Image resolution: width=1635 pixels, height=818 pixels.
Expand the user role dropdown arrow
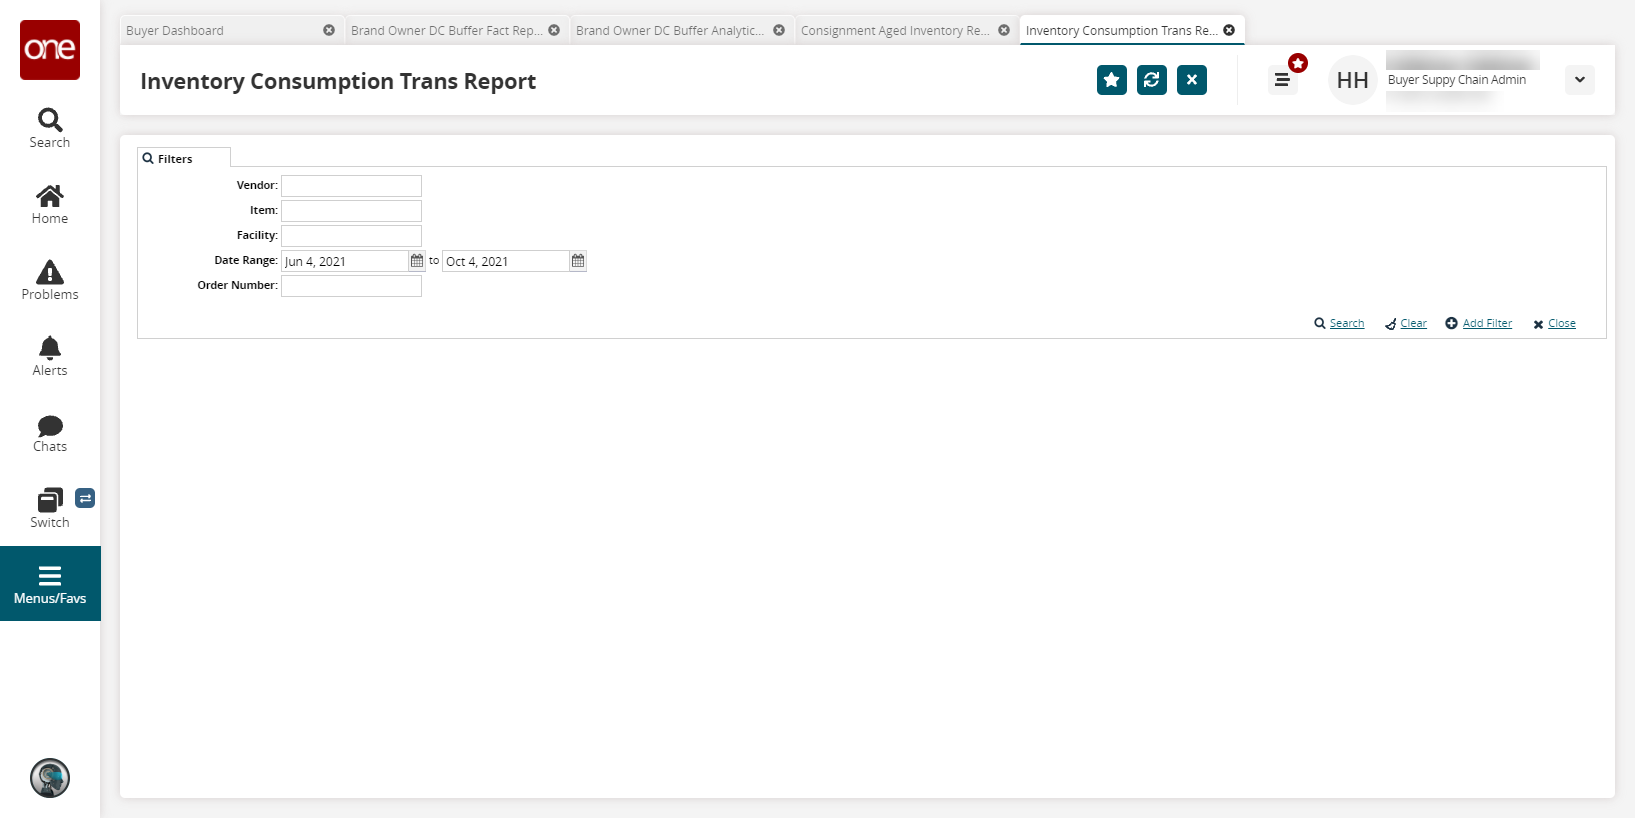[1580, 80]
